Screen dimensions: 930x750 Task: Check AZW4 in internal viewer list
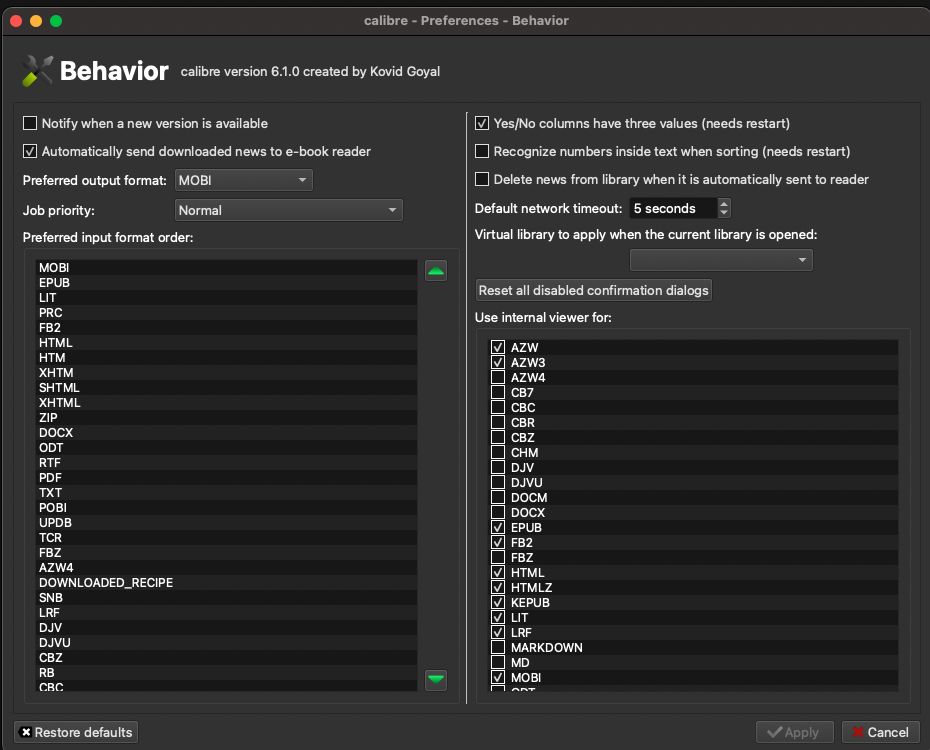coord(498,378)
